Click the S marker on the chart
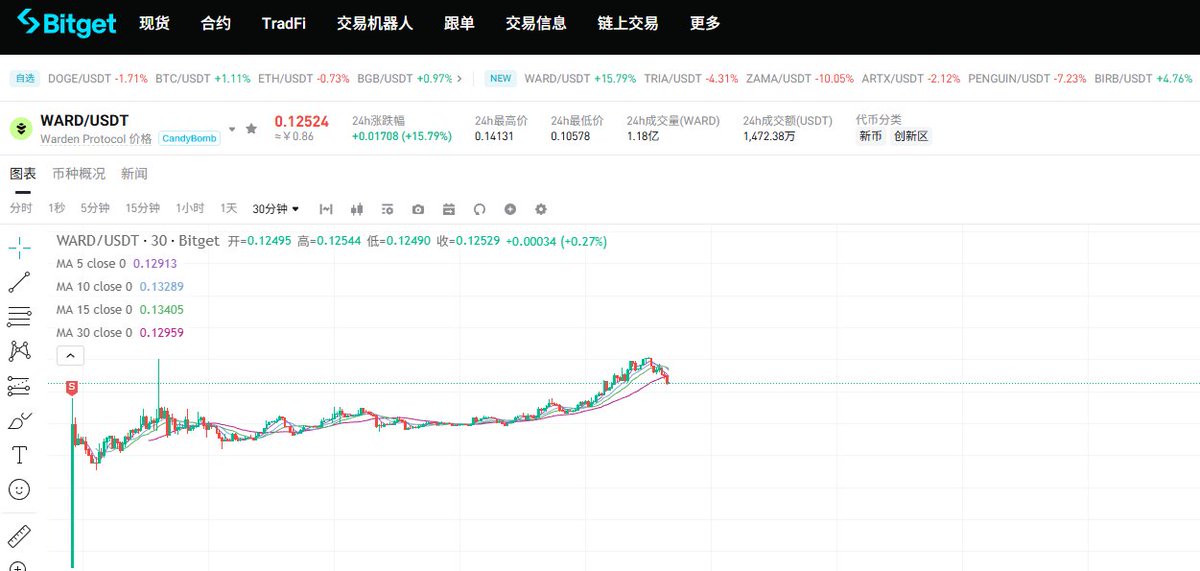The width and height of the screenshot is (1200, 571). [71, 386]
